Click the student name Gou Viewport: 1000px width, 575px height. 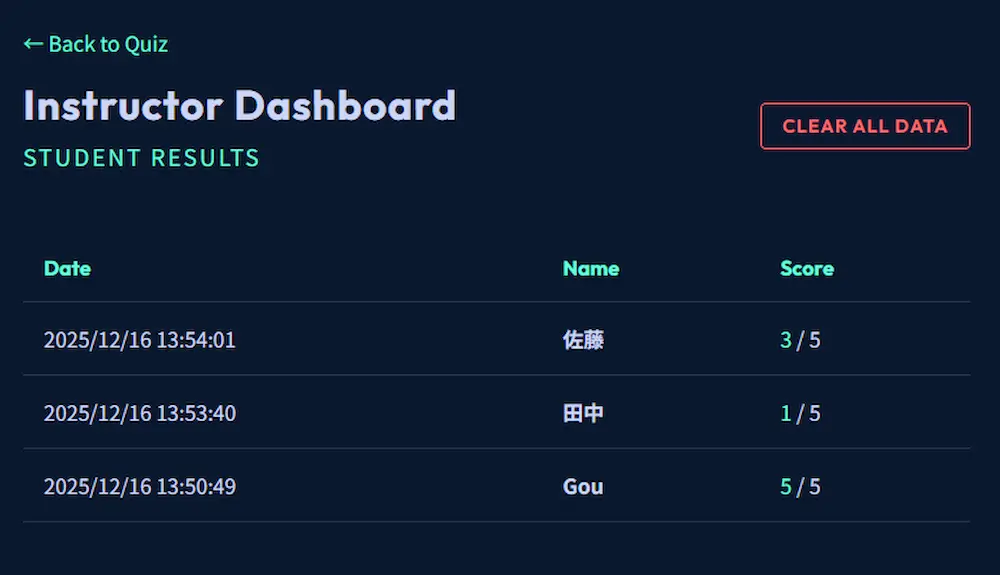click(583, 487)
